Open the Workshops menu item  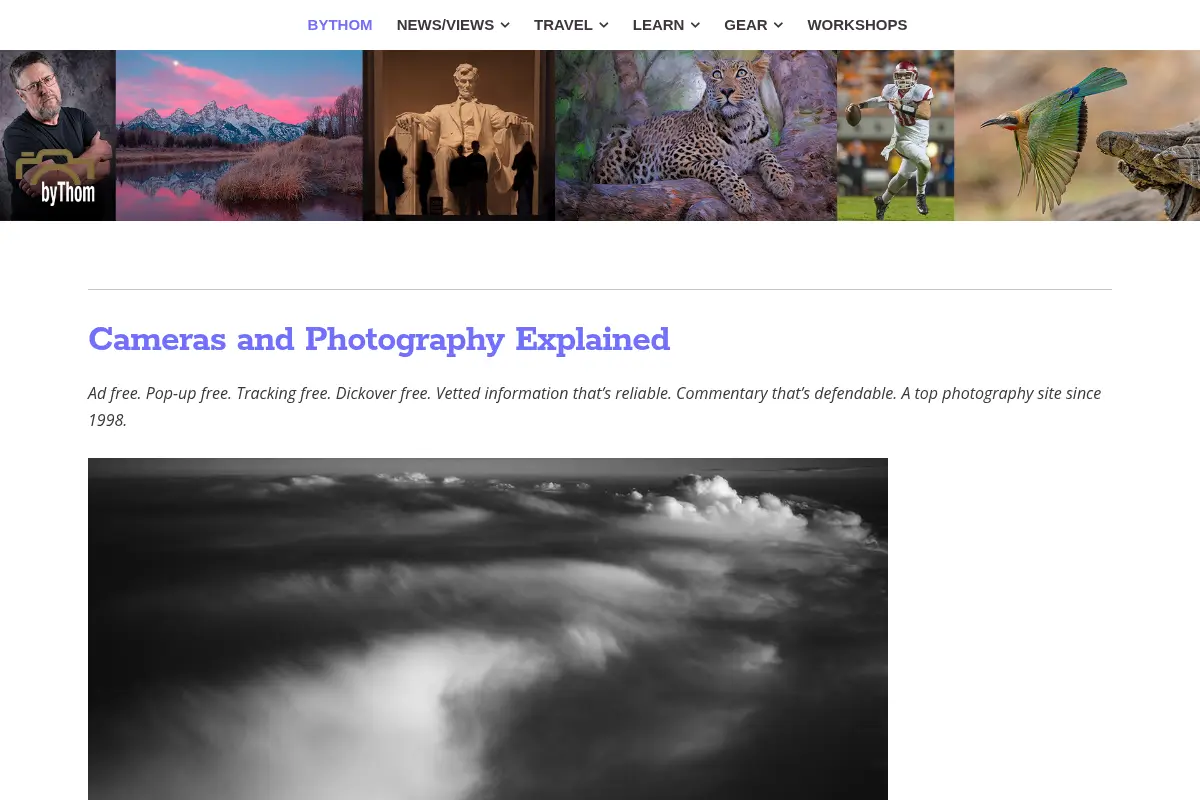857,25
